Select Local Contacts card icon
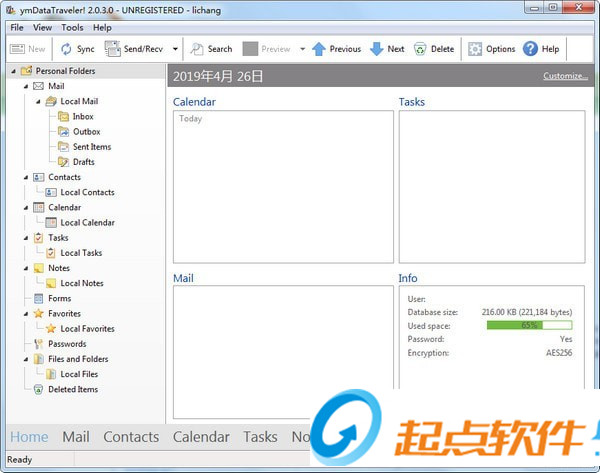Viewport: 600px width, 473px height. coord(51,192)
